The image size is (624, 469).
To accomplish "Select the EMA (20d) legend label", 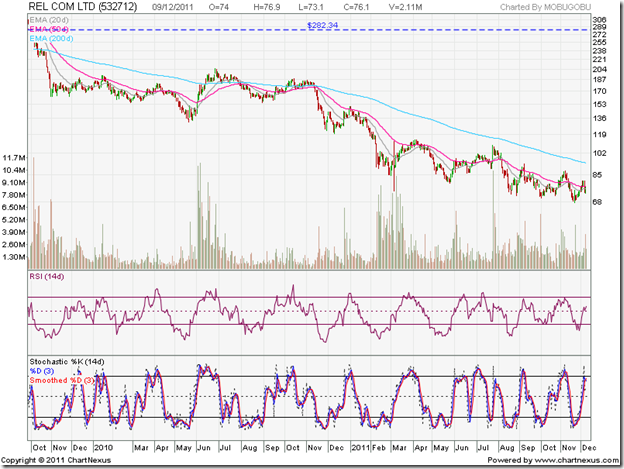I will click(x=51, y=21).
